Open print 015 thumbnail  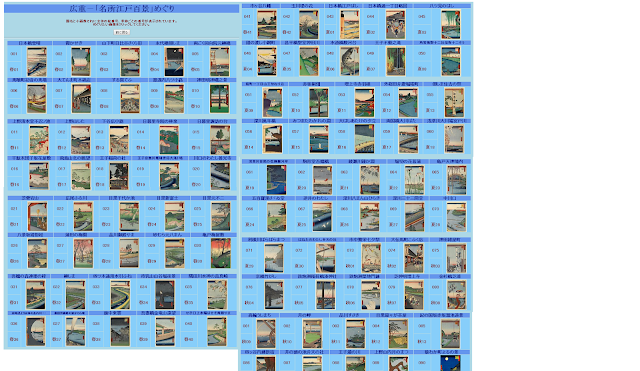pos(220,140)
